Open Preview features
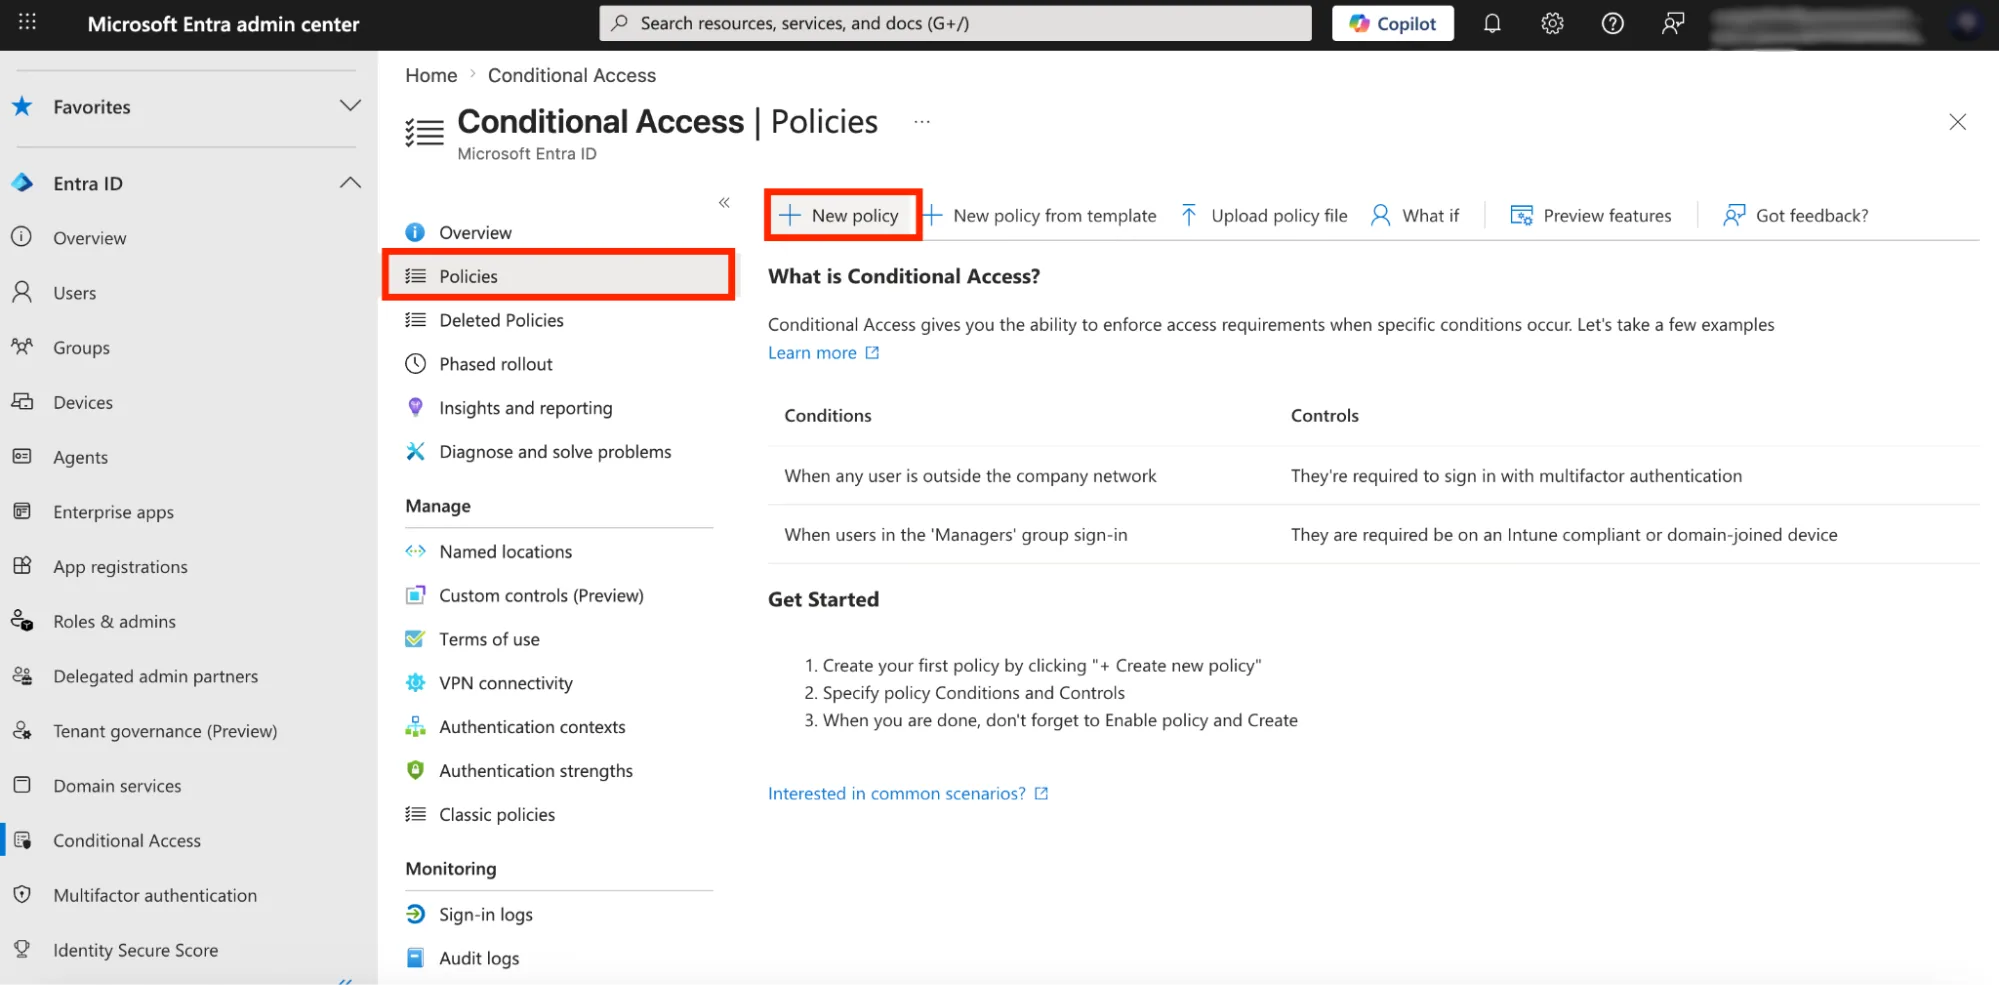Screen dimensions: 1999x985 (1591, 215)
